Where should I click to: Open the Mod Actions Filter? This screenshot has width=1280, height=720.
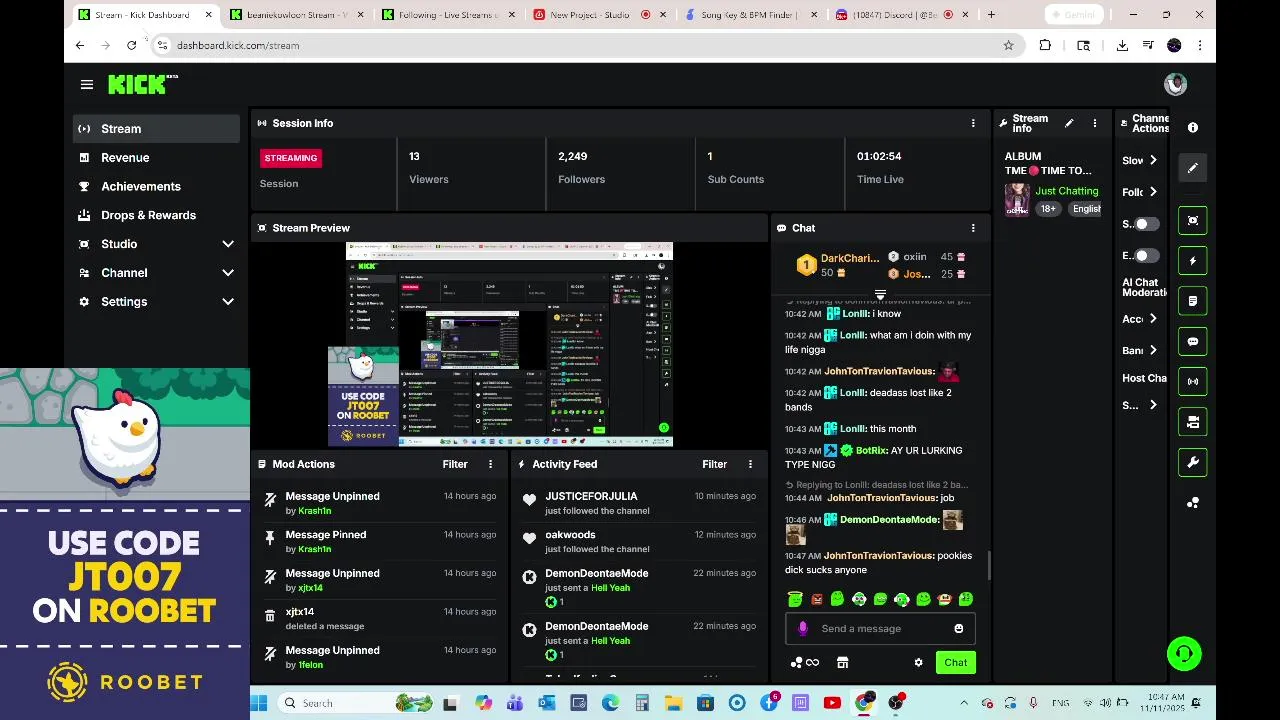tap(455, 464)
